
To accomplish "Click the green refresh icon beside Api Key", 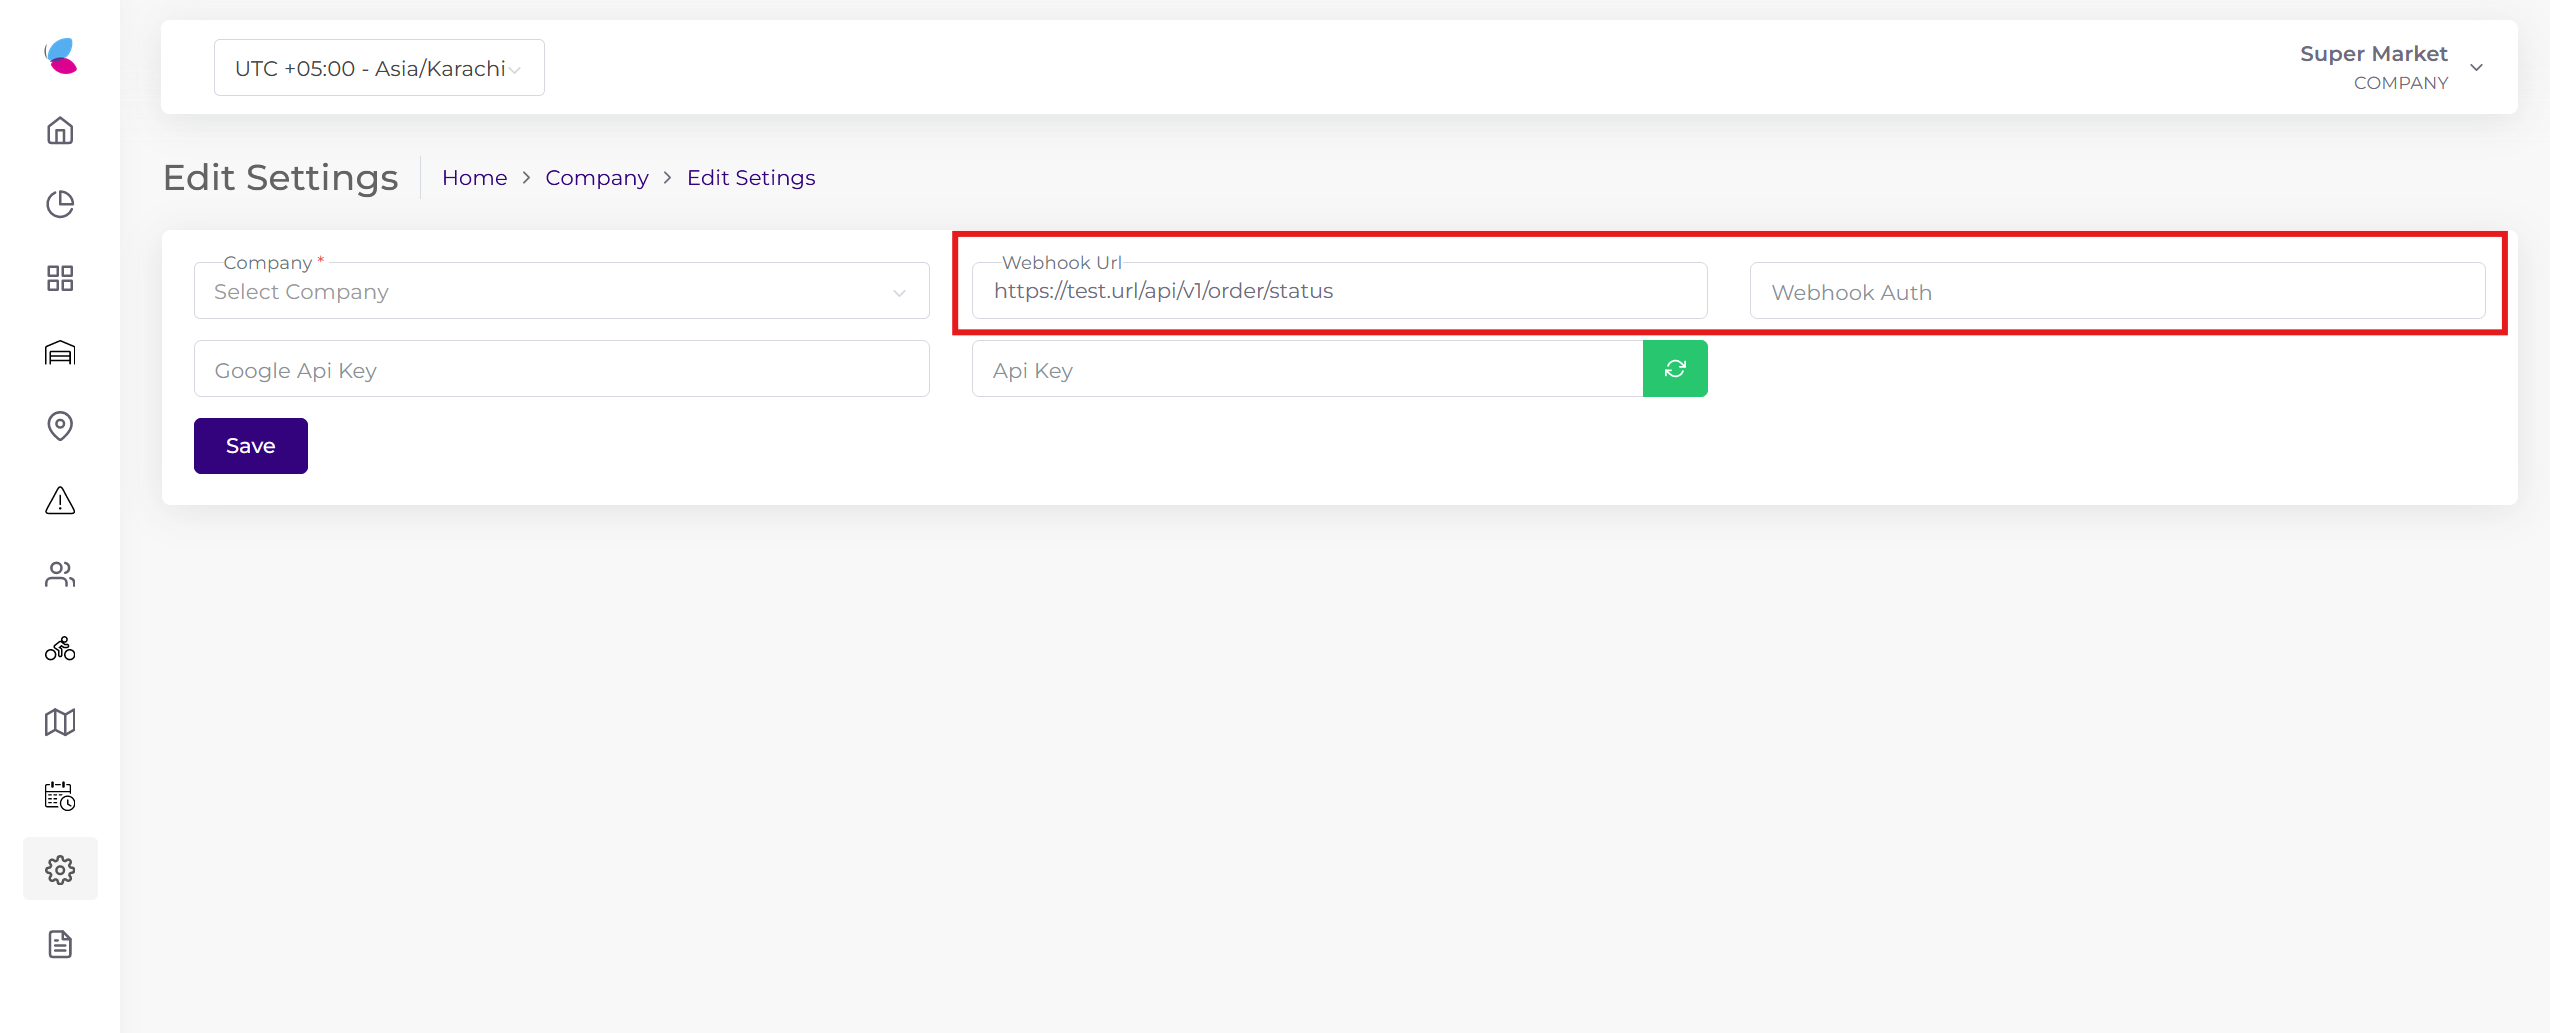I will click(x=1675, y=368).
